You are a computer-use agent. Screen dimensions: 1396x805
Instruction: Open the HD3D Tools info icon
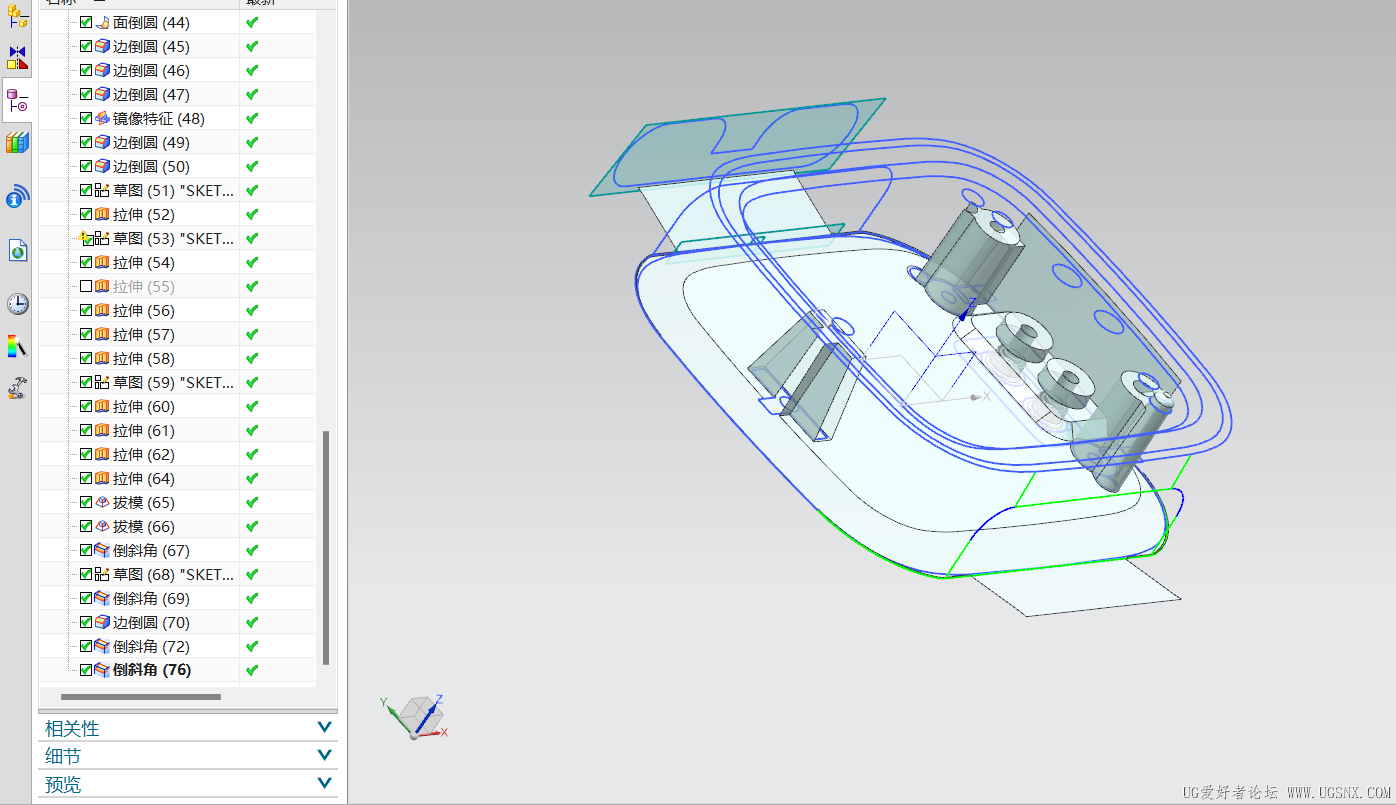pos(17,197)
